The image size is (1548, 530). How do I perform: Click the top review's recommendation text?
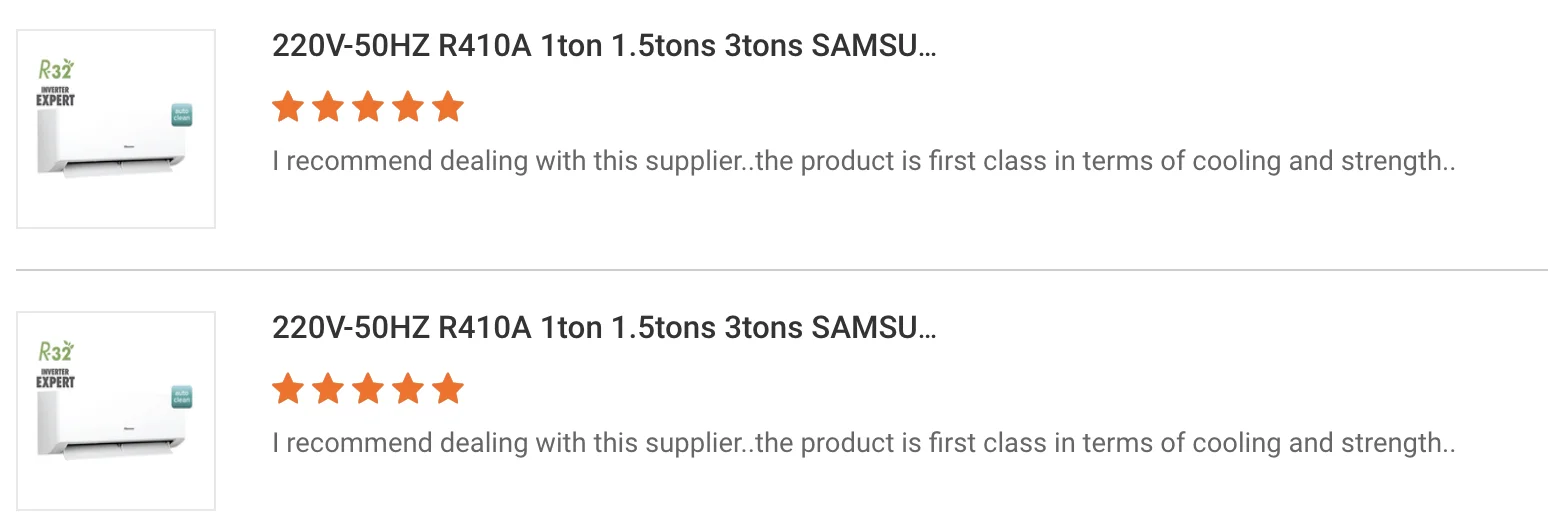click(863, 161)
